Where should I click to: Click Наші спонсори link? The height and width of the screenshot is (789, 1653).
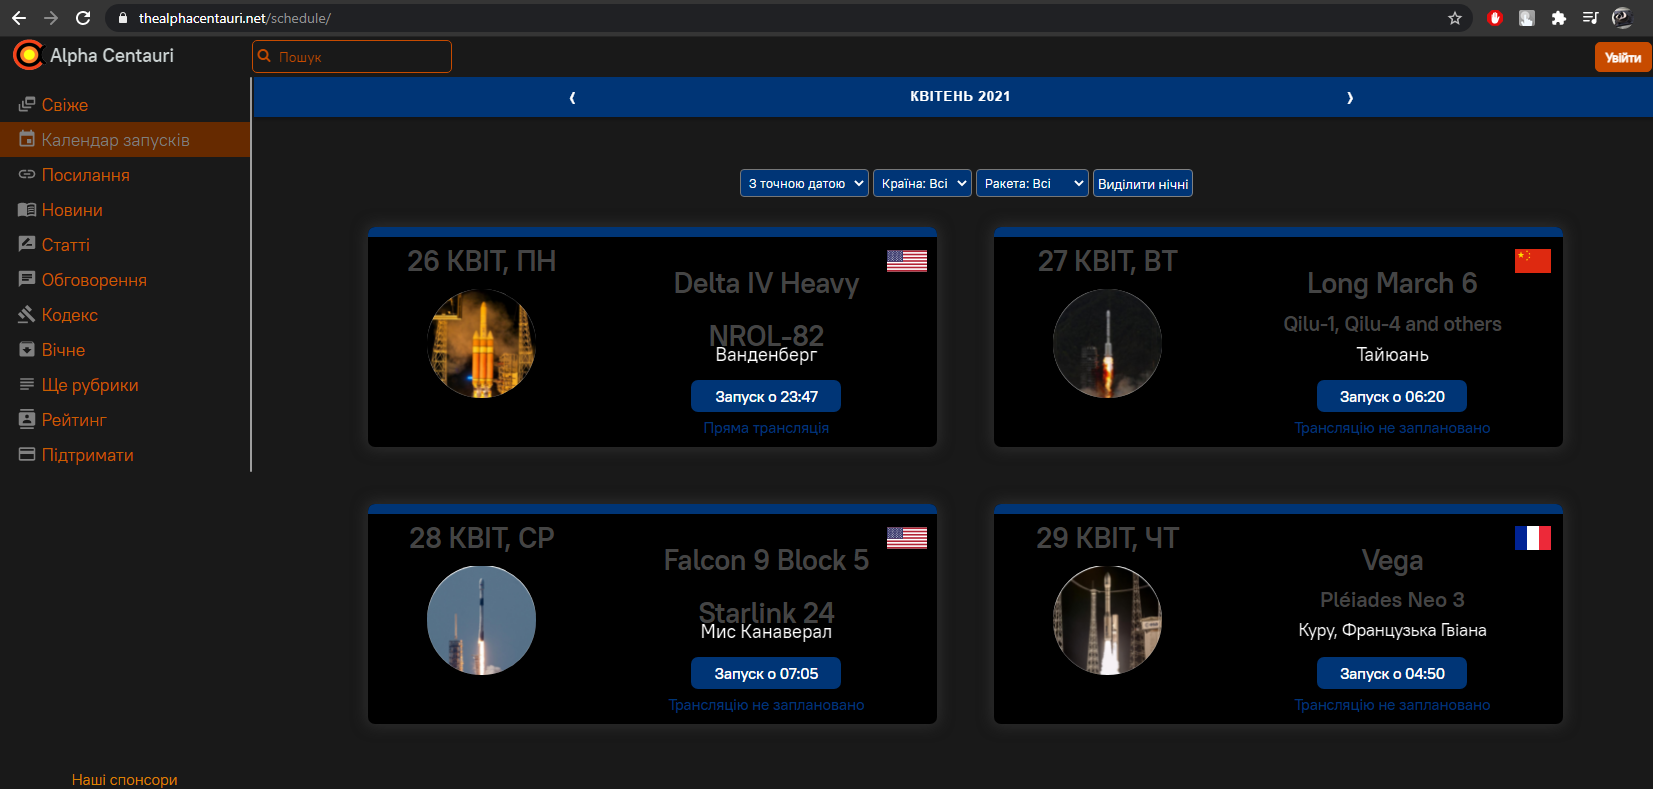(x=124, y=779)
